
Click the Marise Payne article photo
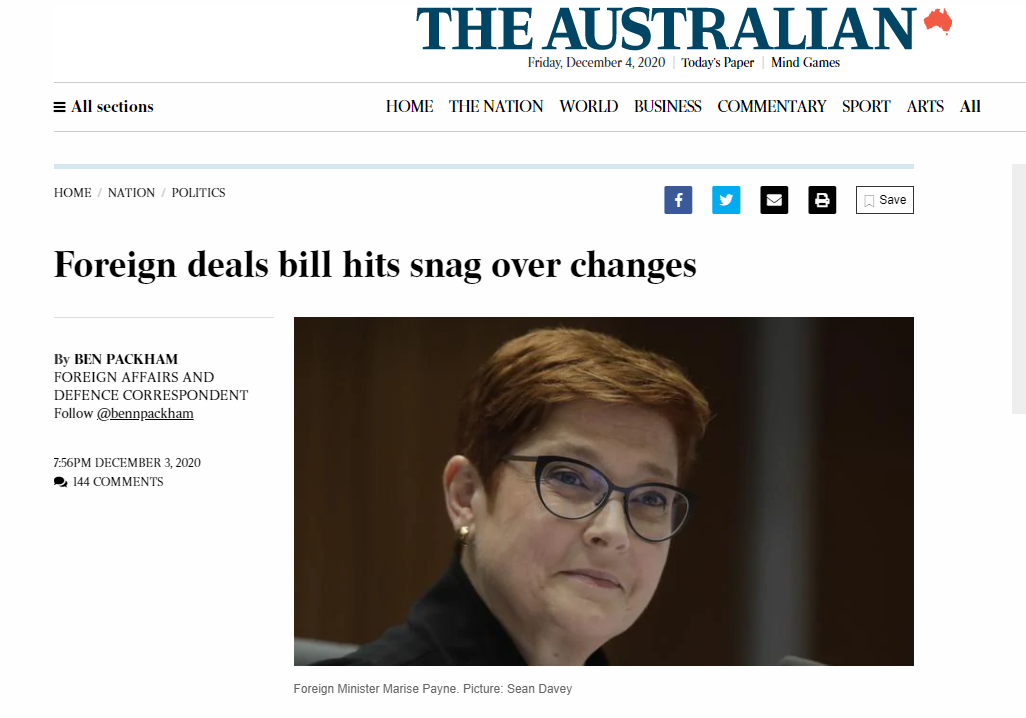pos(603,492)
